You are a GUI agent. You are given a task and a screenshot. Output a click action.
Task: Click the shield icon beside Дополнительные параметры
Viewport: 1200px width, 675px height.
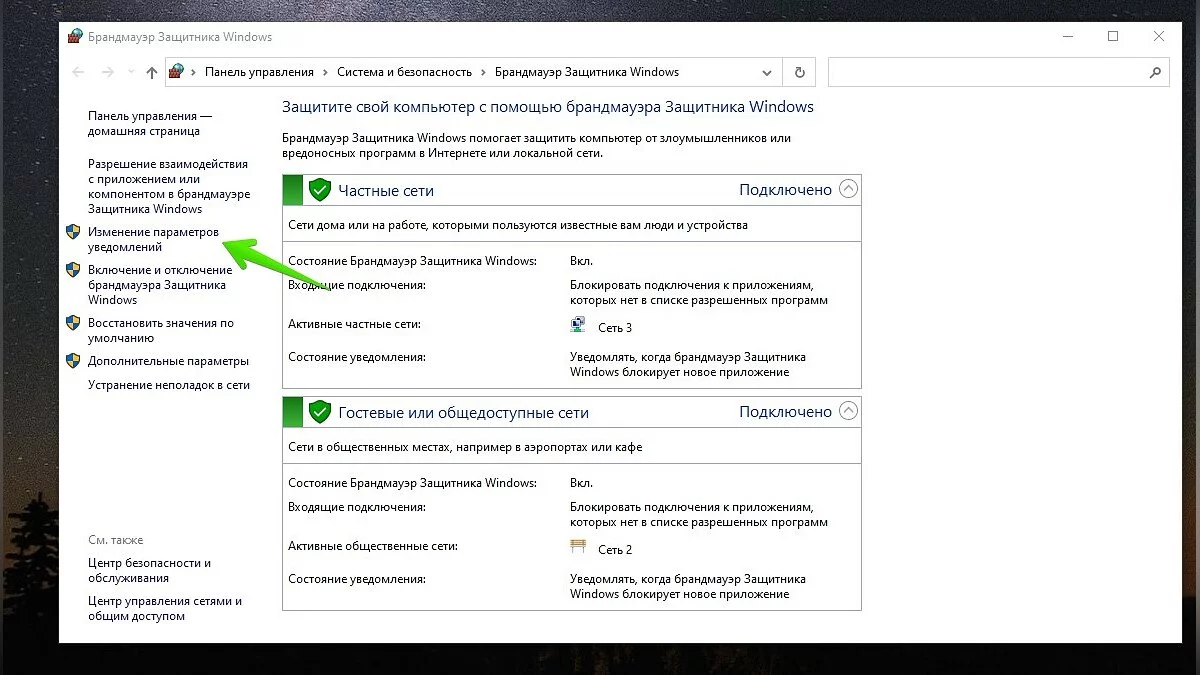tap(73, 361)
